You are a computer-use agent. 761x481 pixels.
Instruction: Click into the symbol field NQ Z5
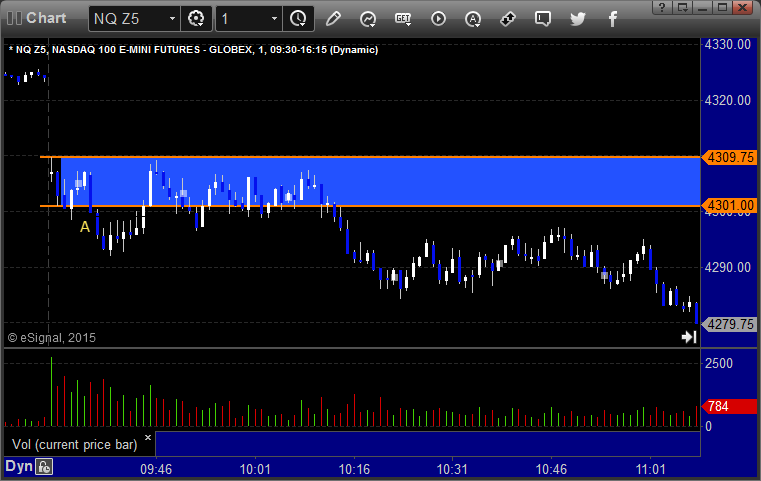click(x=129, y=19)
